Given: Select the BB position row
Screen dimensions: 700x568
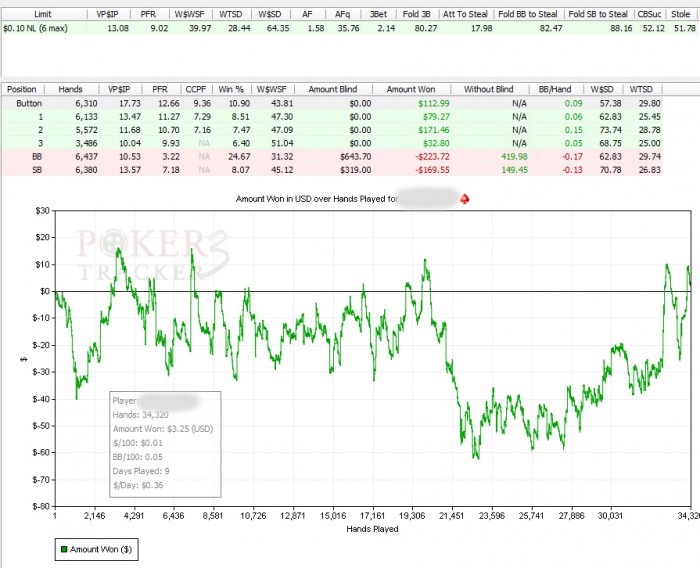Looking at the screenshot, I should [22, 155].
